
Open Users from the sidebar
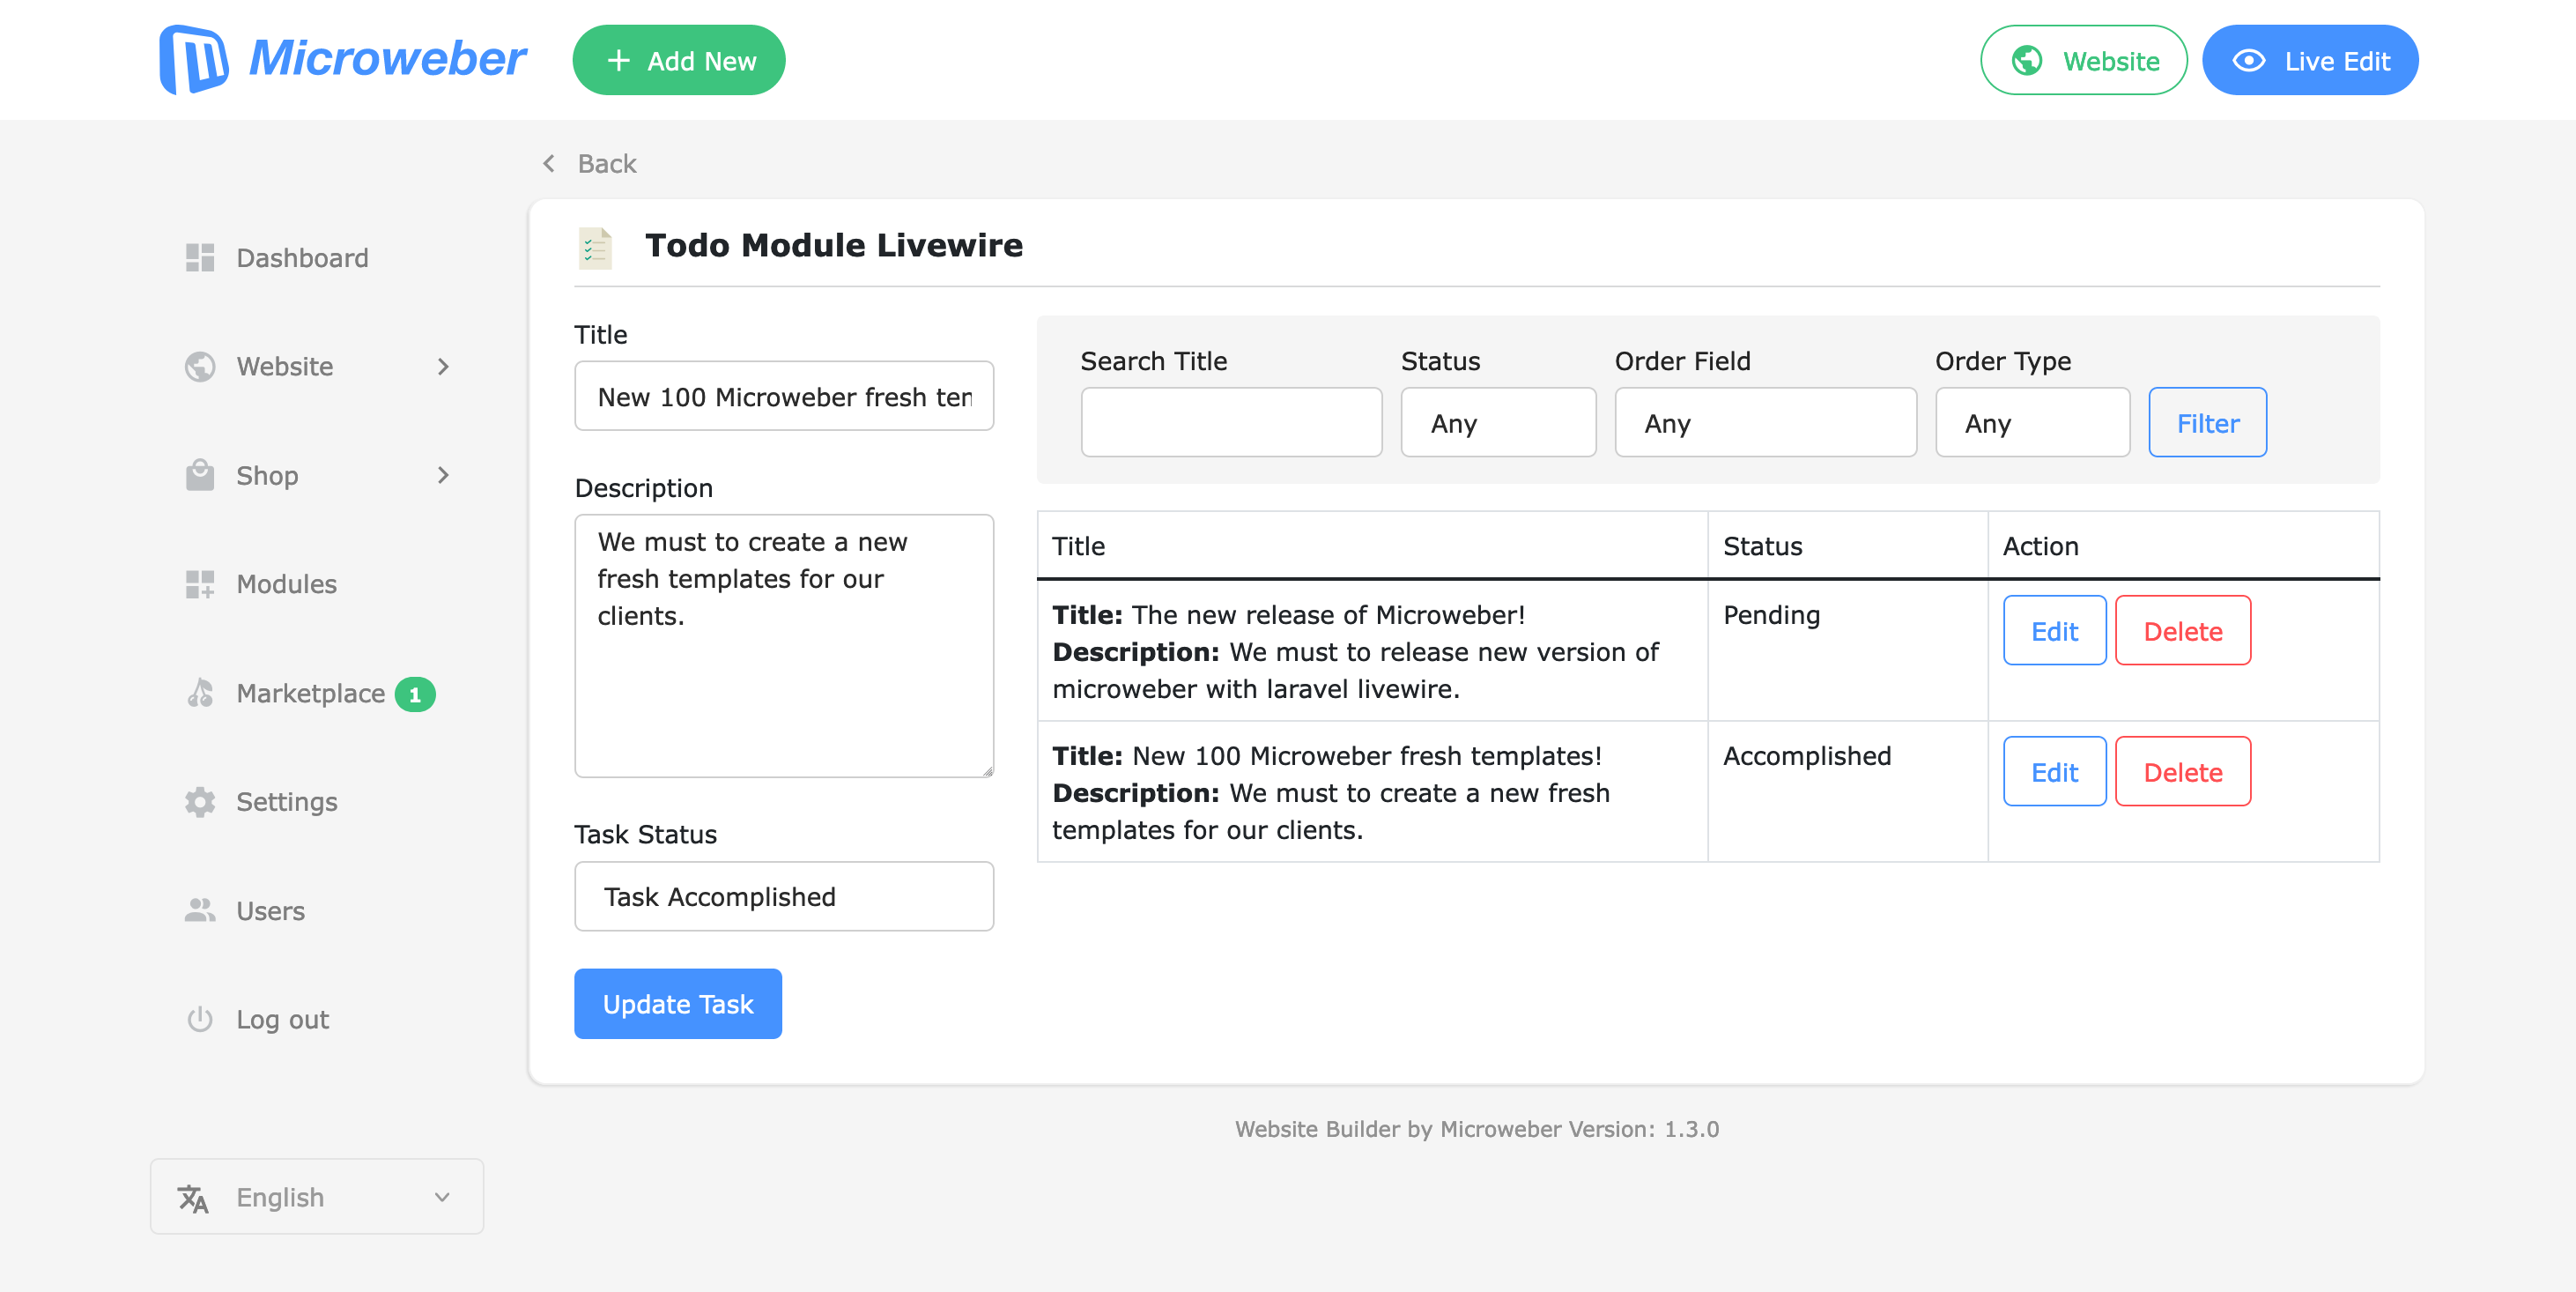tap(270, 910)
